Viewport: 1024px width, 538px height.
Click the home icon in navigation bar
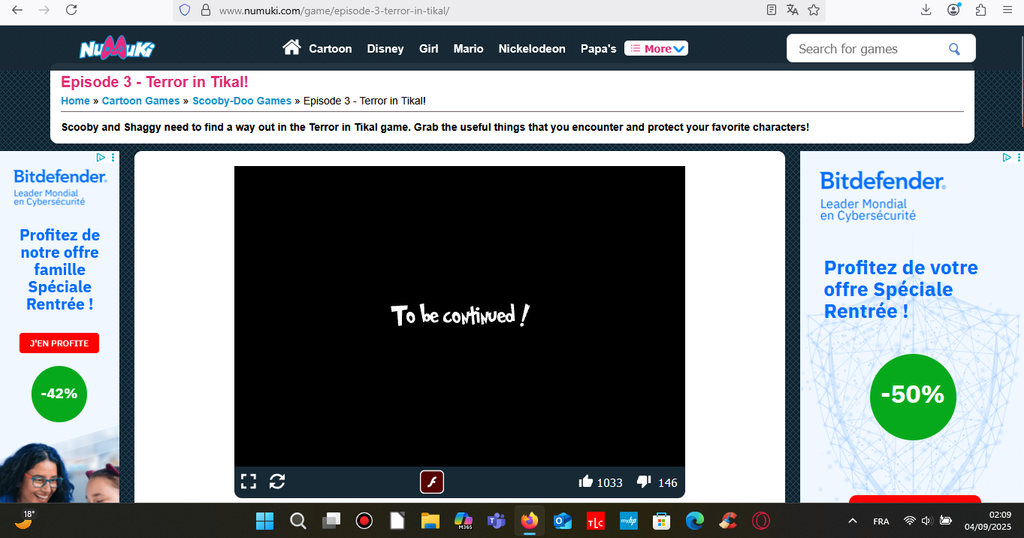point(292,48)
